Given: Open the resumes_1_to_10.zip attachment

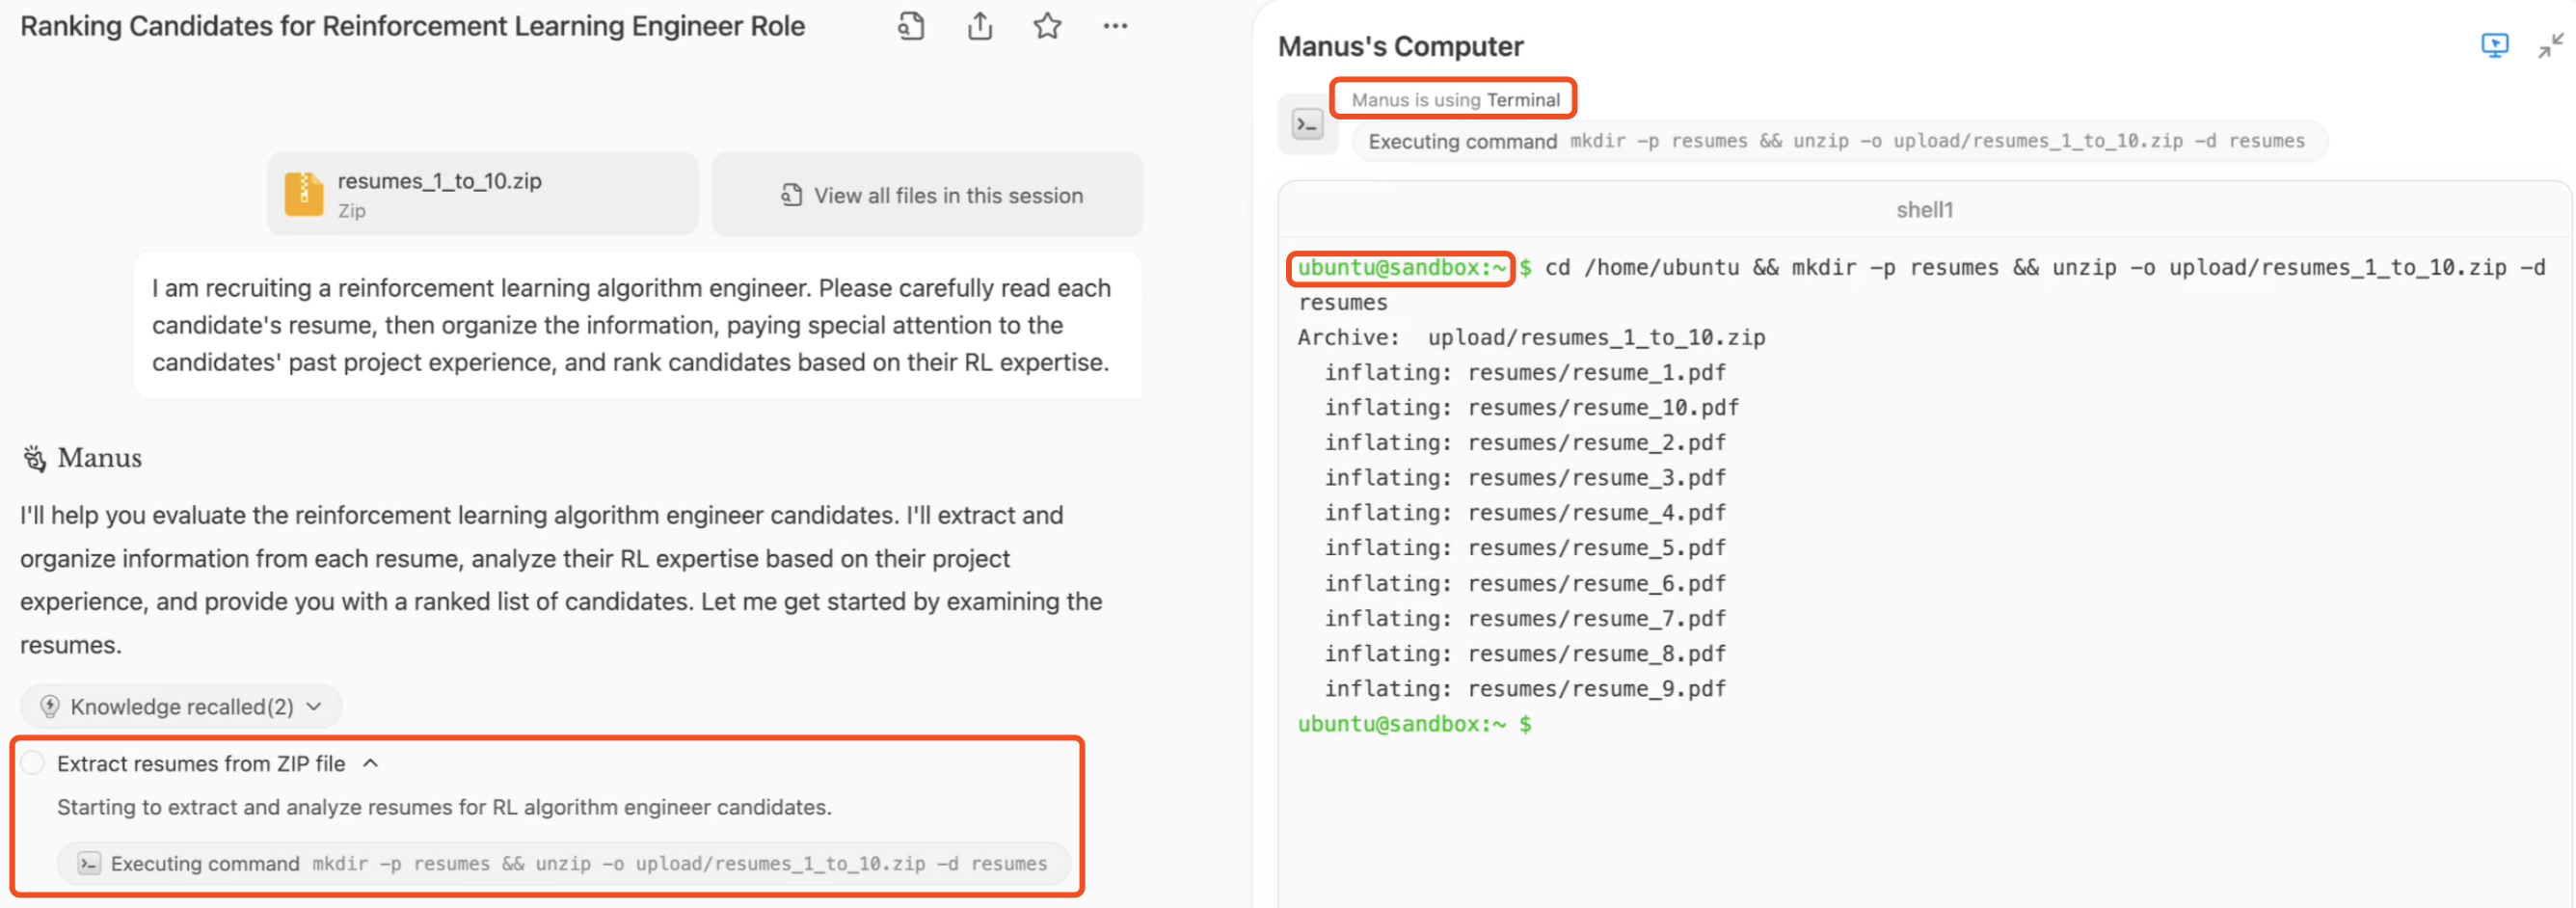Looking at the screenshot, I should click(482, 194).
